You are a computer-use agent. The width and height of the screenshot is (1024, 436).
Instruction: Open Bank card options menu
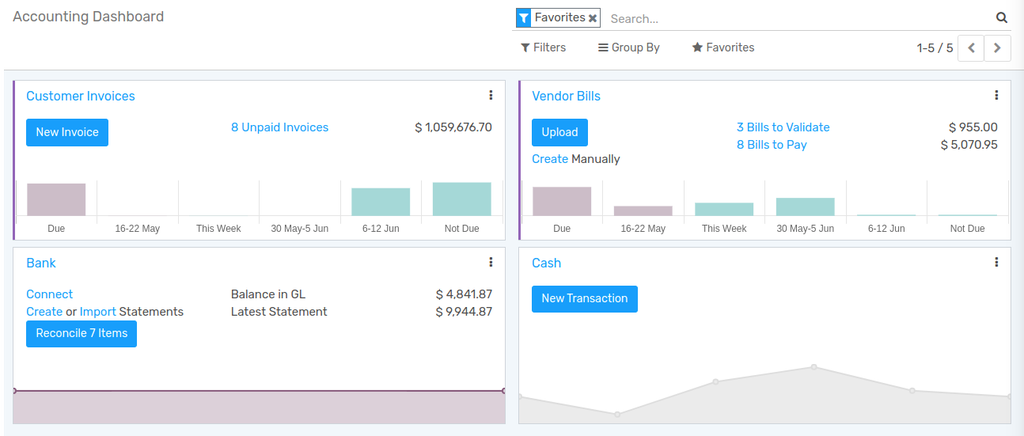(x=491, y=263)
